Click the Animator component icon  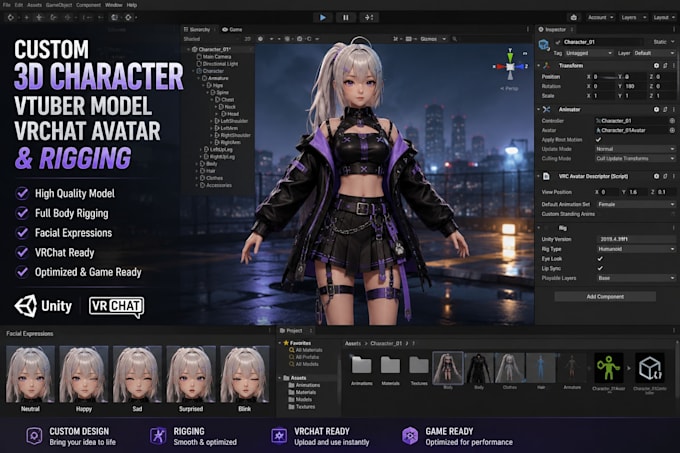[547, 110]
